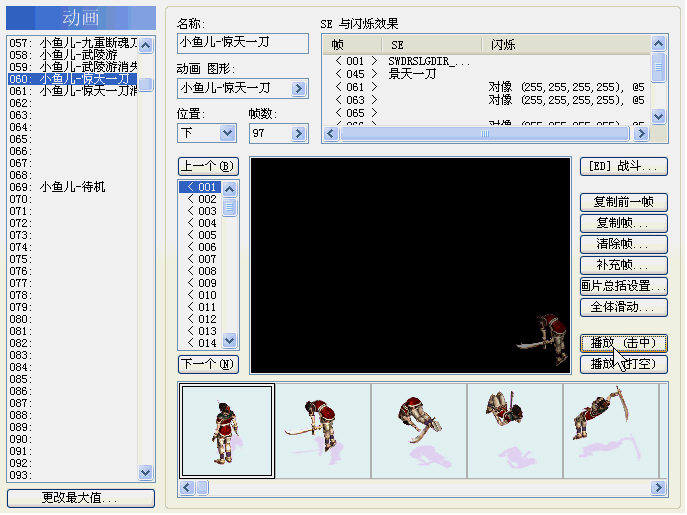
Task: Click the SE table scroll up arrow
Action: pos(658,43)
